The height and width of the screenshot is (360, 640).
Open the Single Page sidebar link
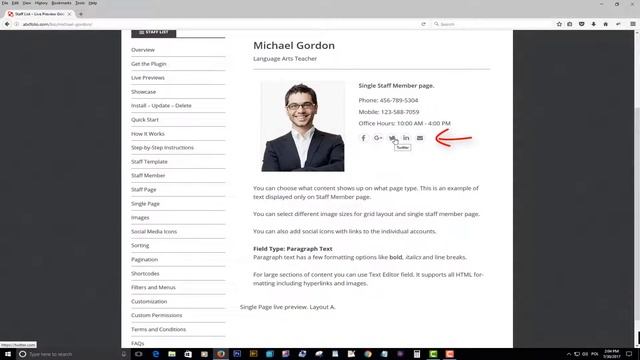tap(145, 203)
